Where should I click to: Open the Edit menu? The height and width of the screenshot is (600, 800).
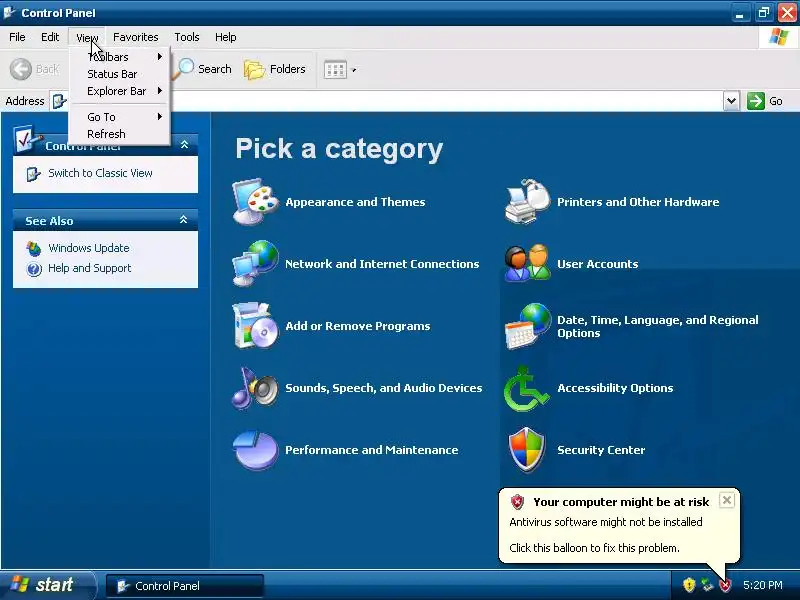(x=50, y=37)
